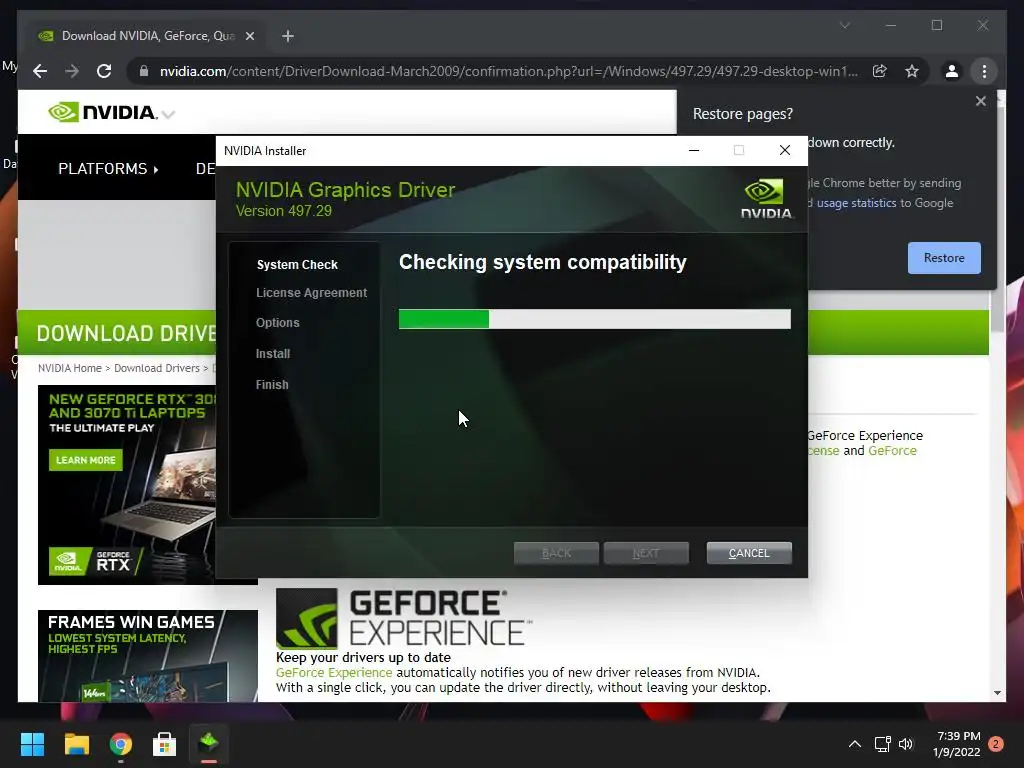Click Restore button in Chrome popup
Viewport: 1024px width, 768px height.
(x=944, y=258)
